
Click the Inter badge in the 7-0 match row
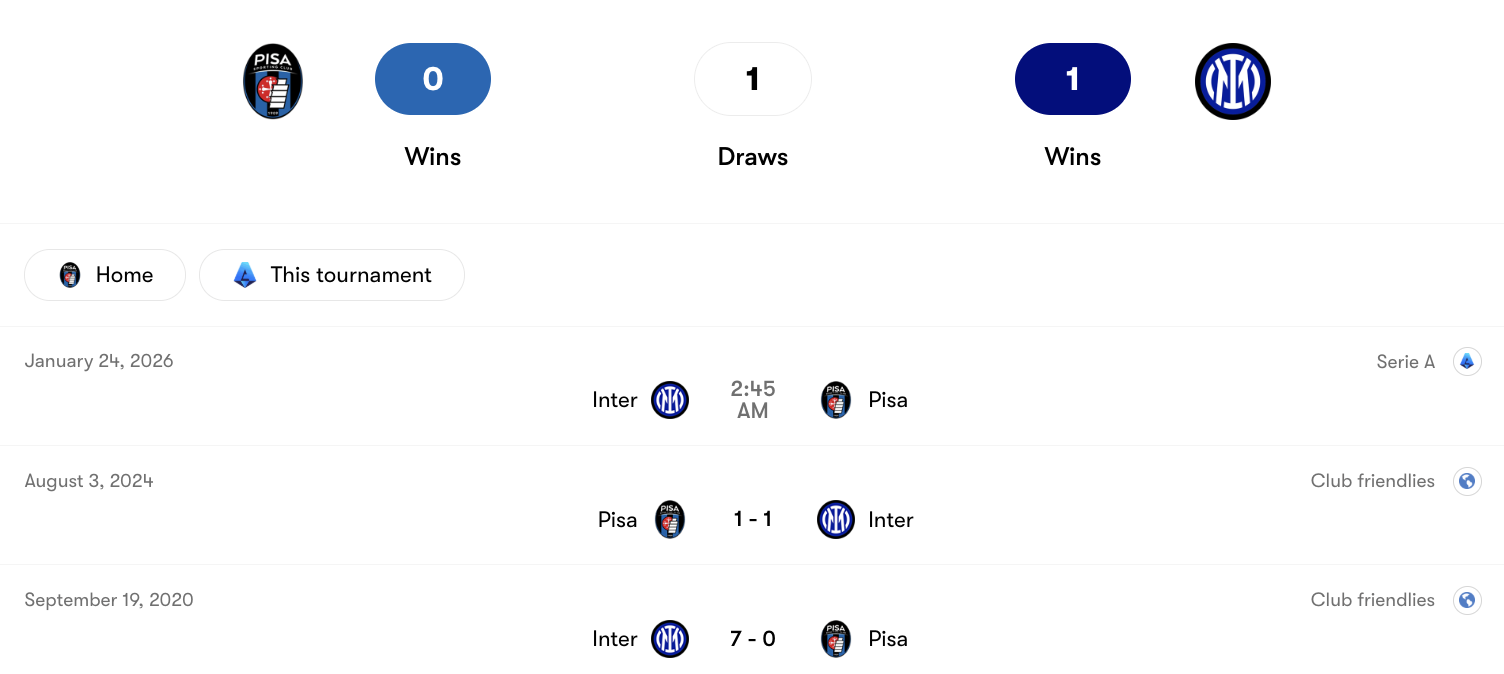tap(669, 639)
